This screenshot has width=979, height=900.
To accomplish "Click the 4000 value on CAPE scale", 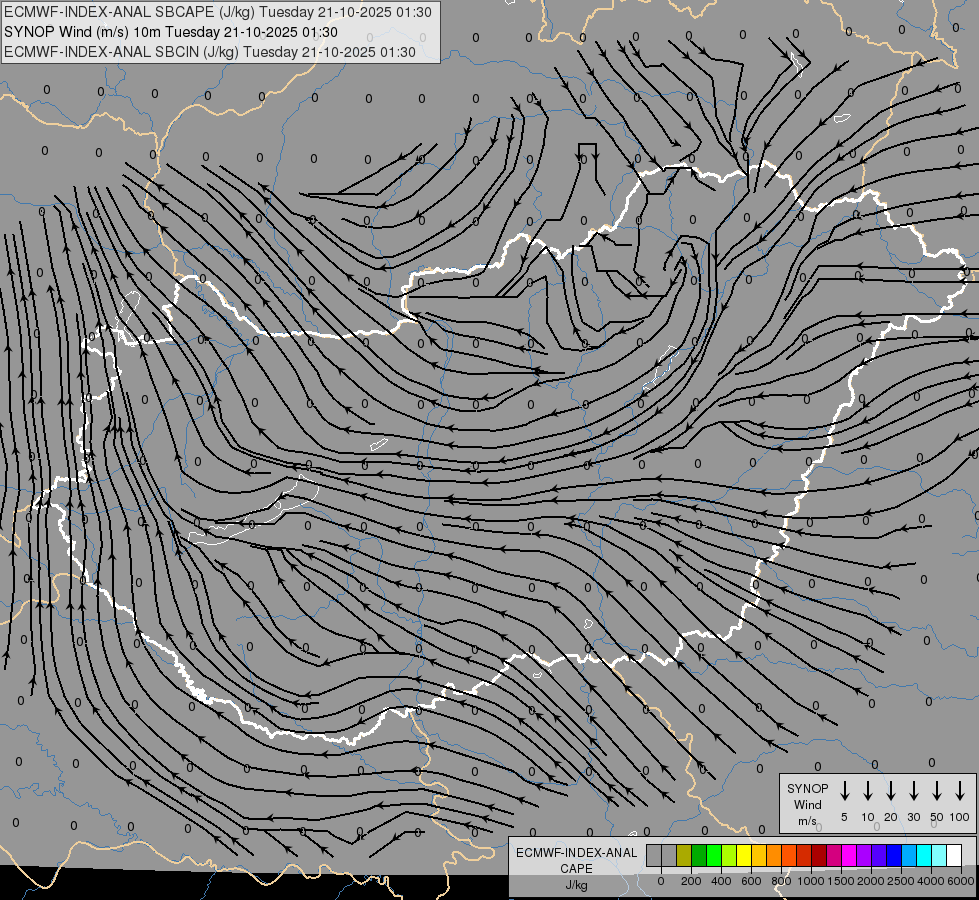I will point(931,881).
